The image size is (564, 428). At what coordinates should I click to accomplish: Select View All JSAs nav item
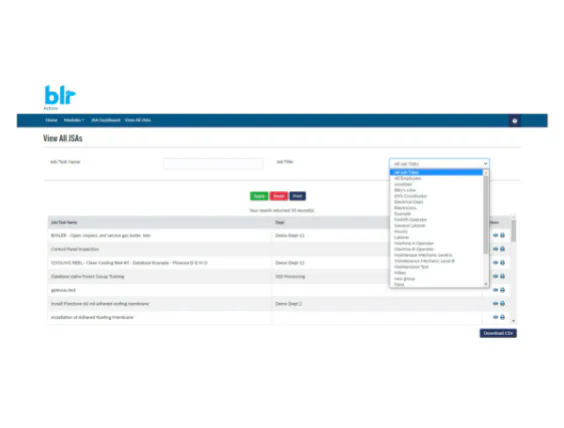[x=138, y=120]
